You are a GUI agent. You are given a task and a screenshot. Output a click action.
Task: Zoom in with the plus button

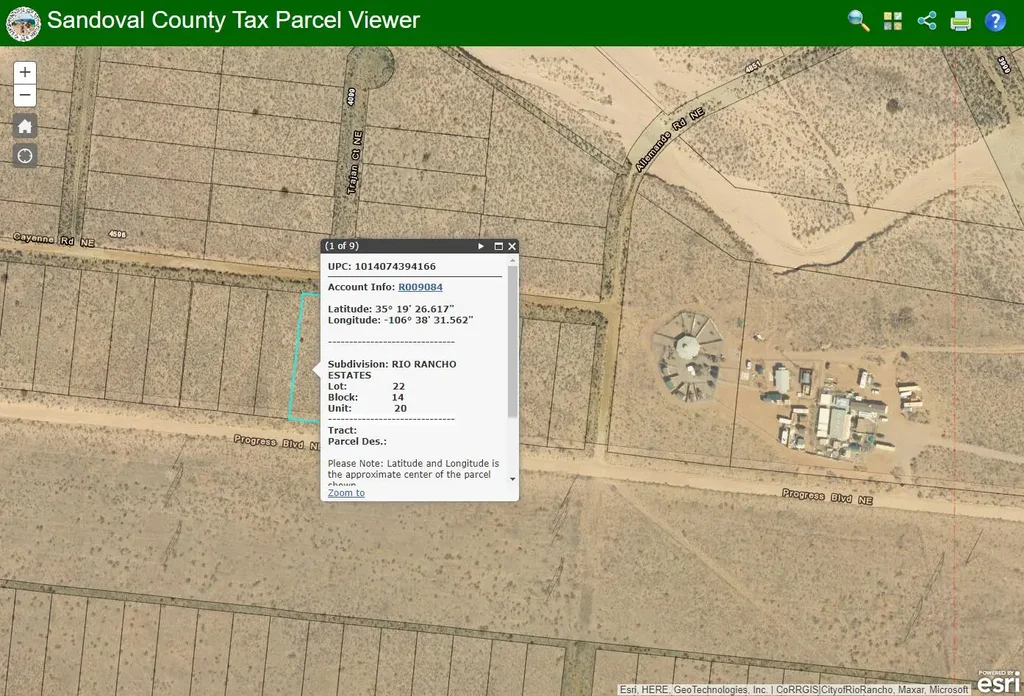tap(25, 72)
